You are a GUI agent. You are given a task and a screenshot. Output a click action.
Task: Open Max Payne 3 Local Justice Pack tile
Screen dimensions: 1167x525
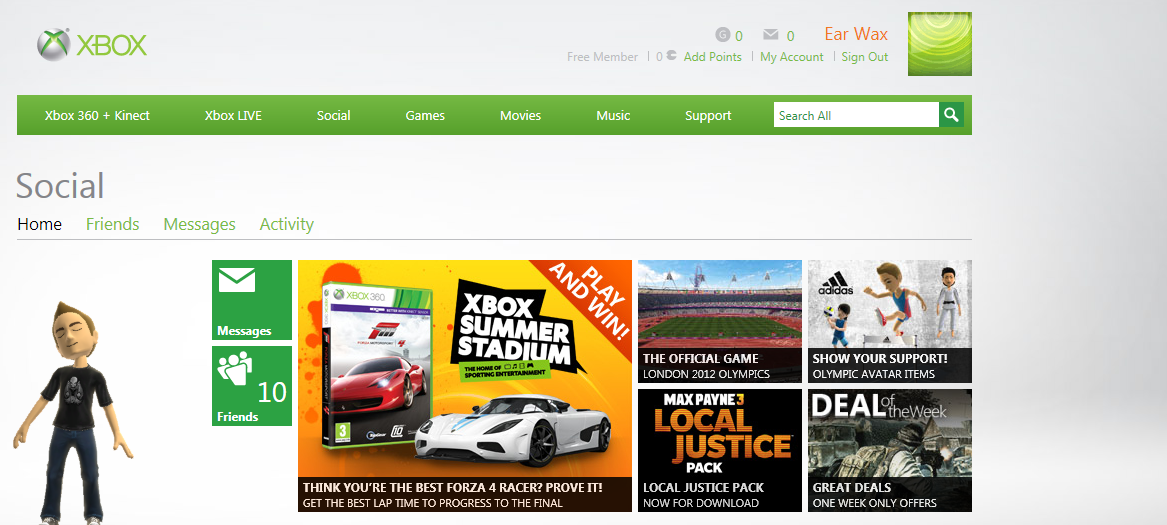click(x=720, y=450)
